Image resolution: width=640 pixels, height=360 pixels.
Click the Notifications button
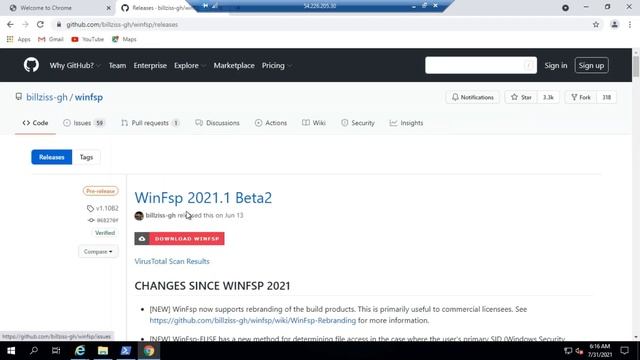point(472,97)
